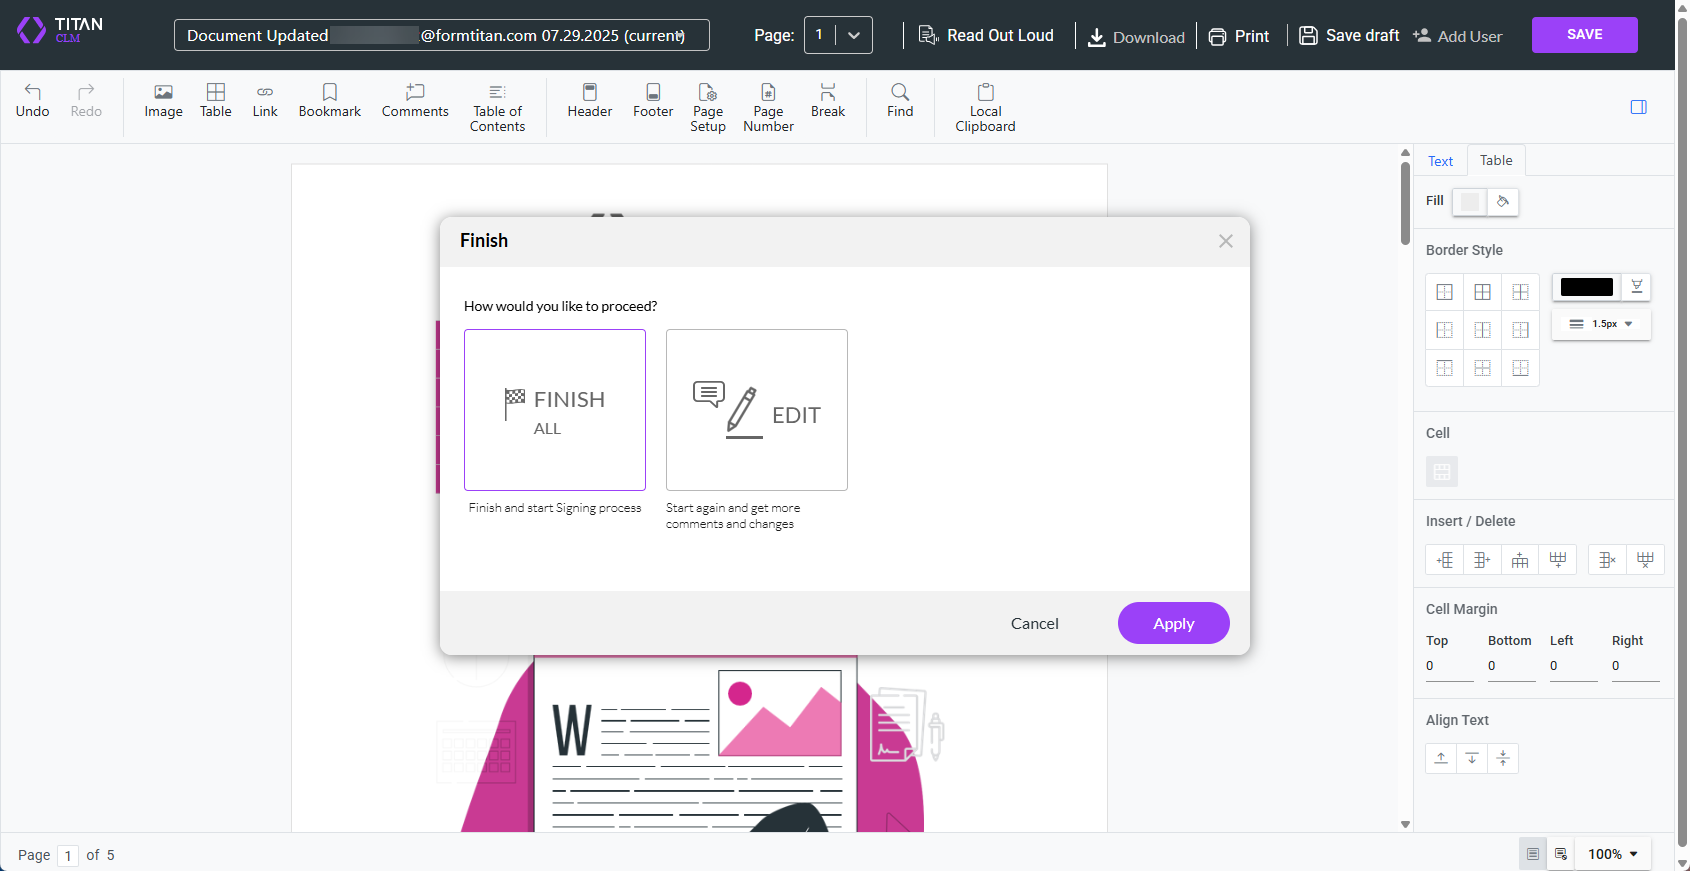Insert a page Break
This screenshot has height=871, width=1690.
click(x=828, y=100)
